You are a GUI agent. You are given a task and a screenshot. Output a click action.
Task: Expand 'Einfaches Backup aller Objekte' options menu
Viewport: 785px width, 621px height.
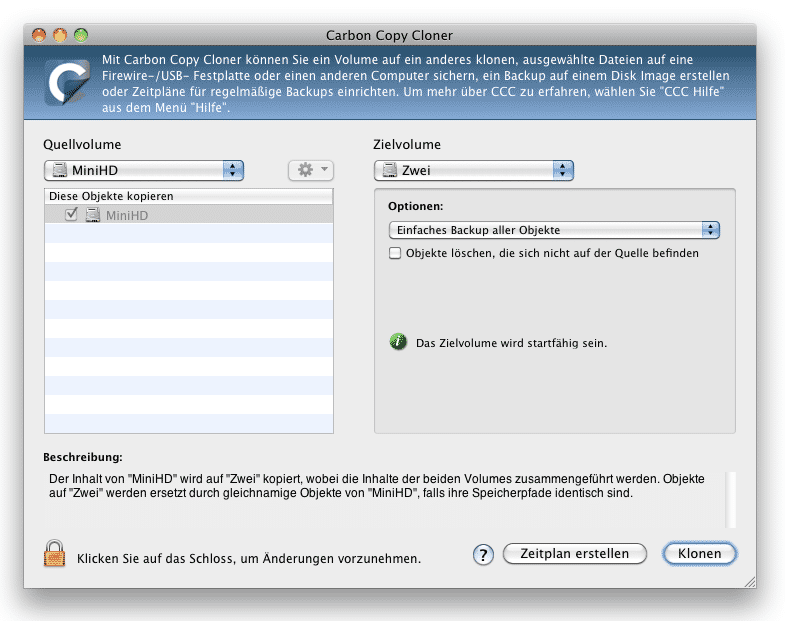tap(554, 230)
